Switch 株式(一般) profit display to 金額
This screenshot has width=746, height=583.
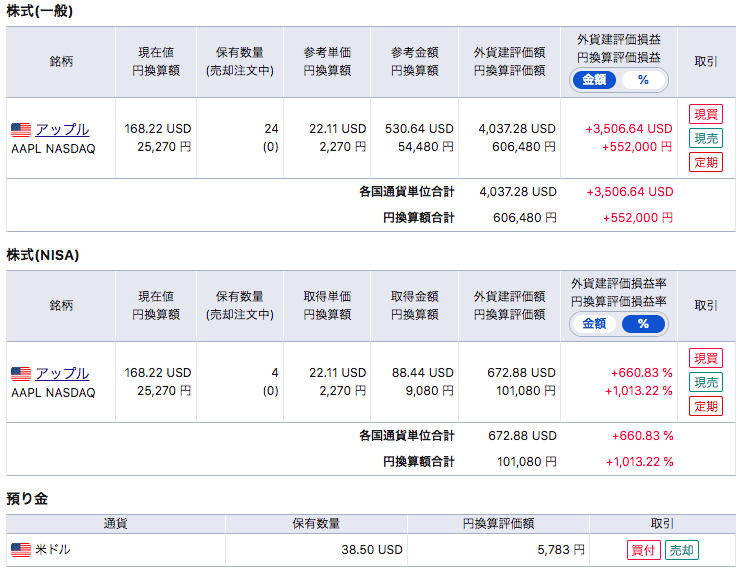[x=594, y=80]
